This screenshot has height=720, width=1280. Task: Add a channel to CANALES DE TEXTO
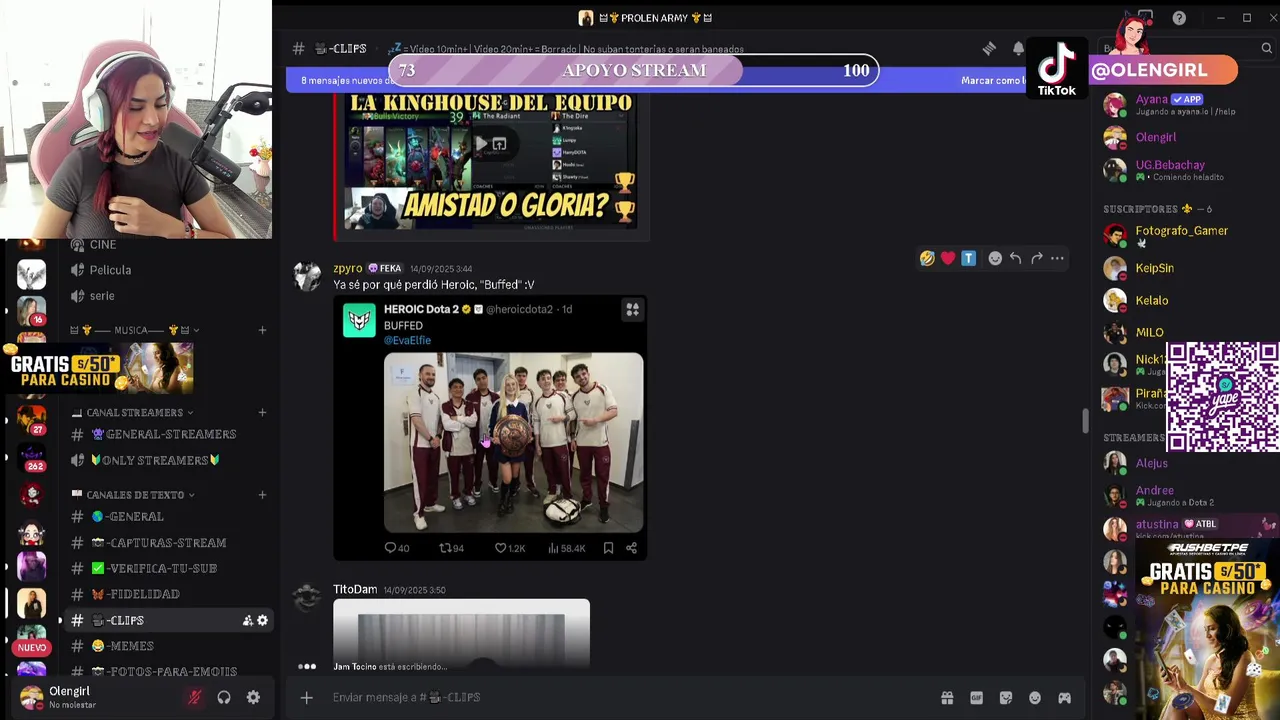tap(262, 495)
